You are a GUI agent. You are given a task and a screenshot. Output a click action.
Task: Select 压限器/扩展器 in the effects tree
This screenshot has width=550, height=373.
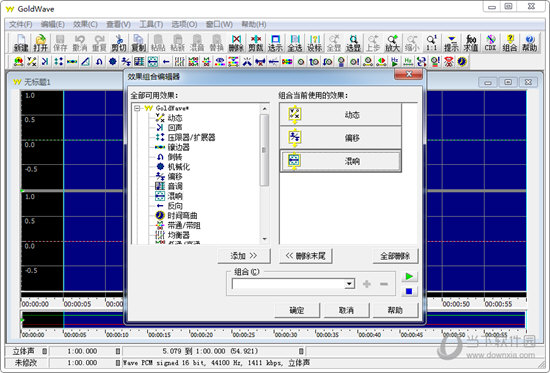coord(192,137)
